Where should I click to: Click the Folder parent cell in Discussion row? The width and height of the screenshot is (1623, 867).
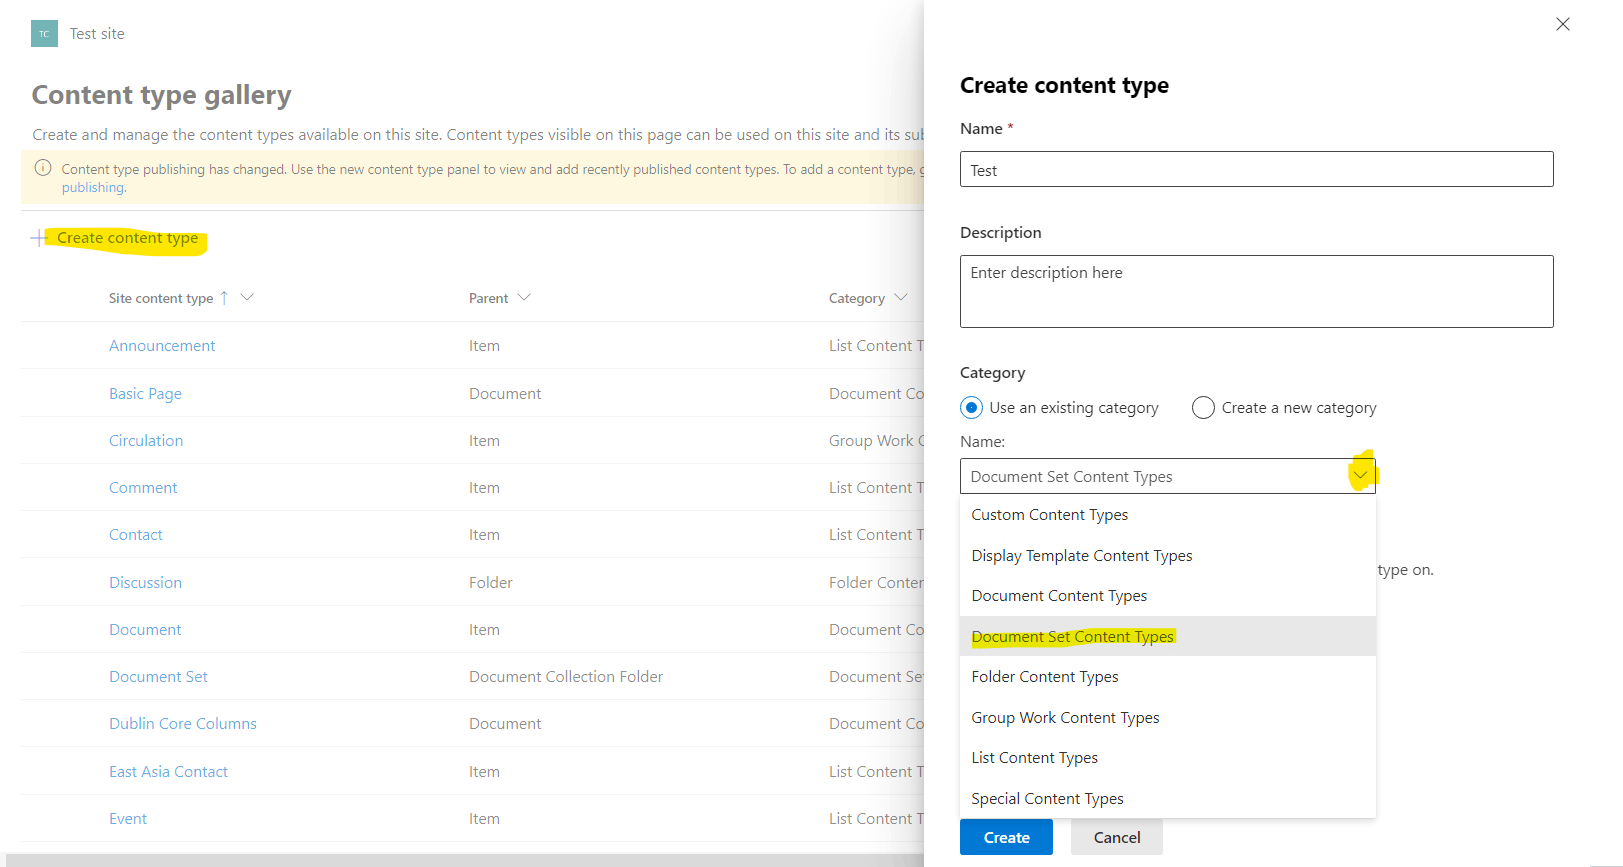490,583
